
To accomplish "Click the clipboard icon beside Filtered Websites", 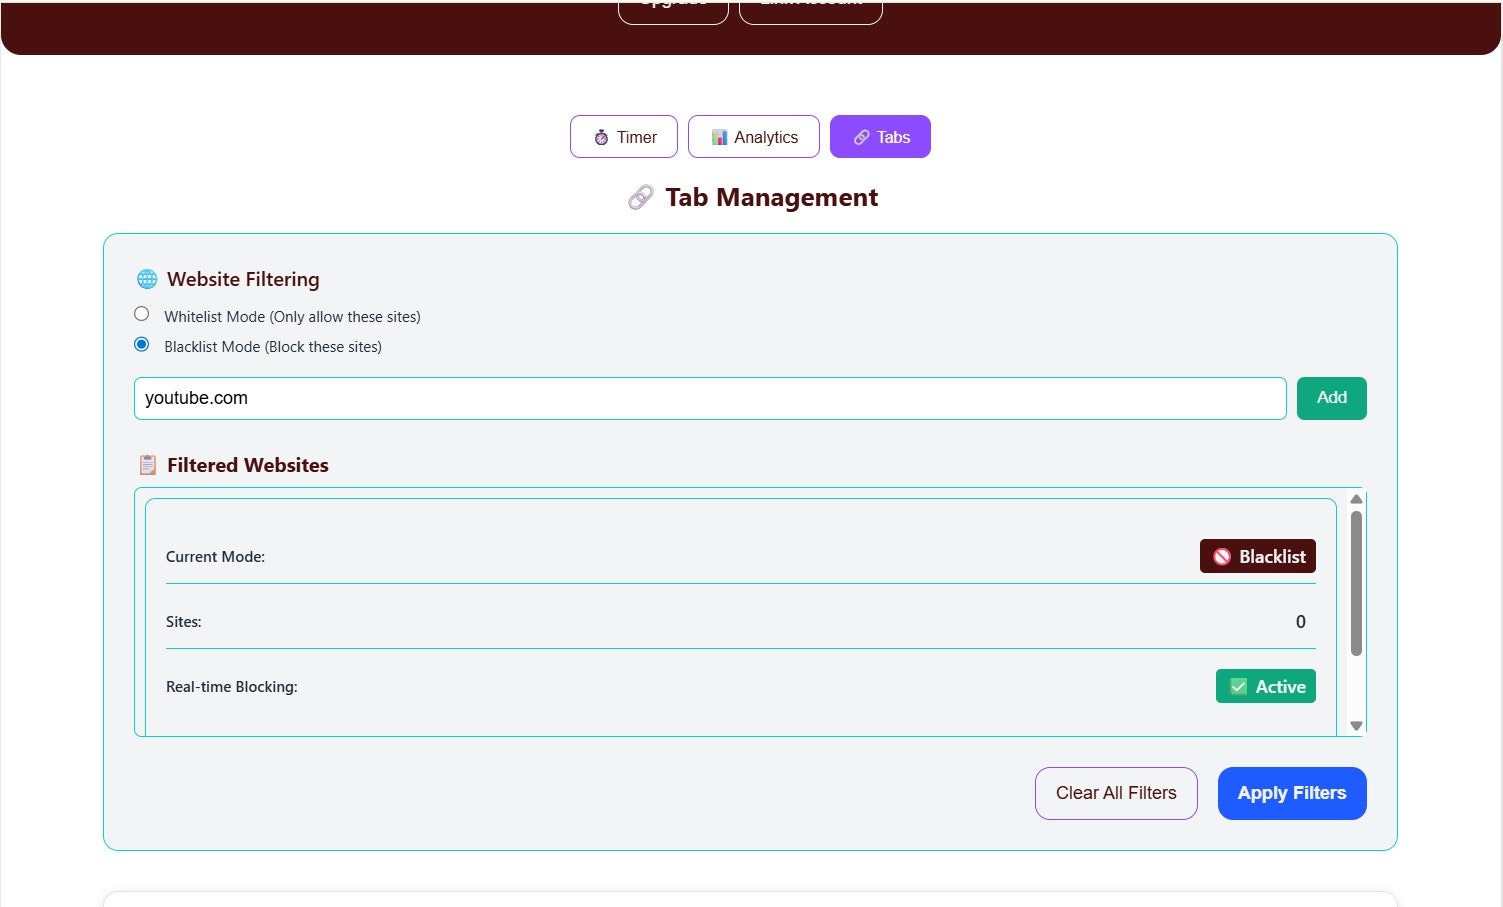I will pyautogui.click(x=147, y=464).
